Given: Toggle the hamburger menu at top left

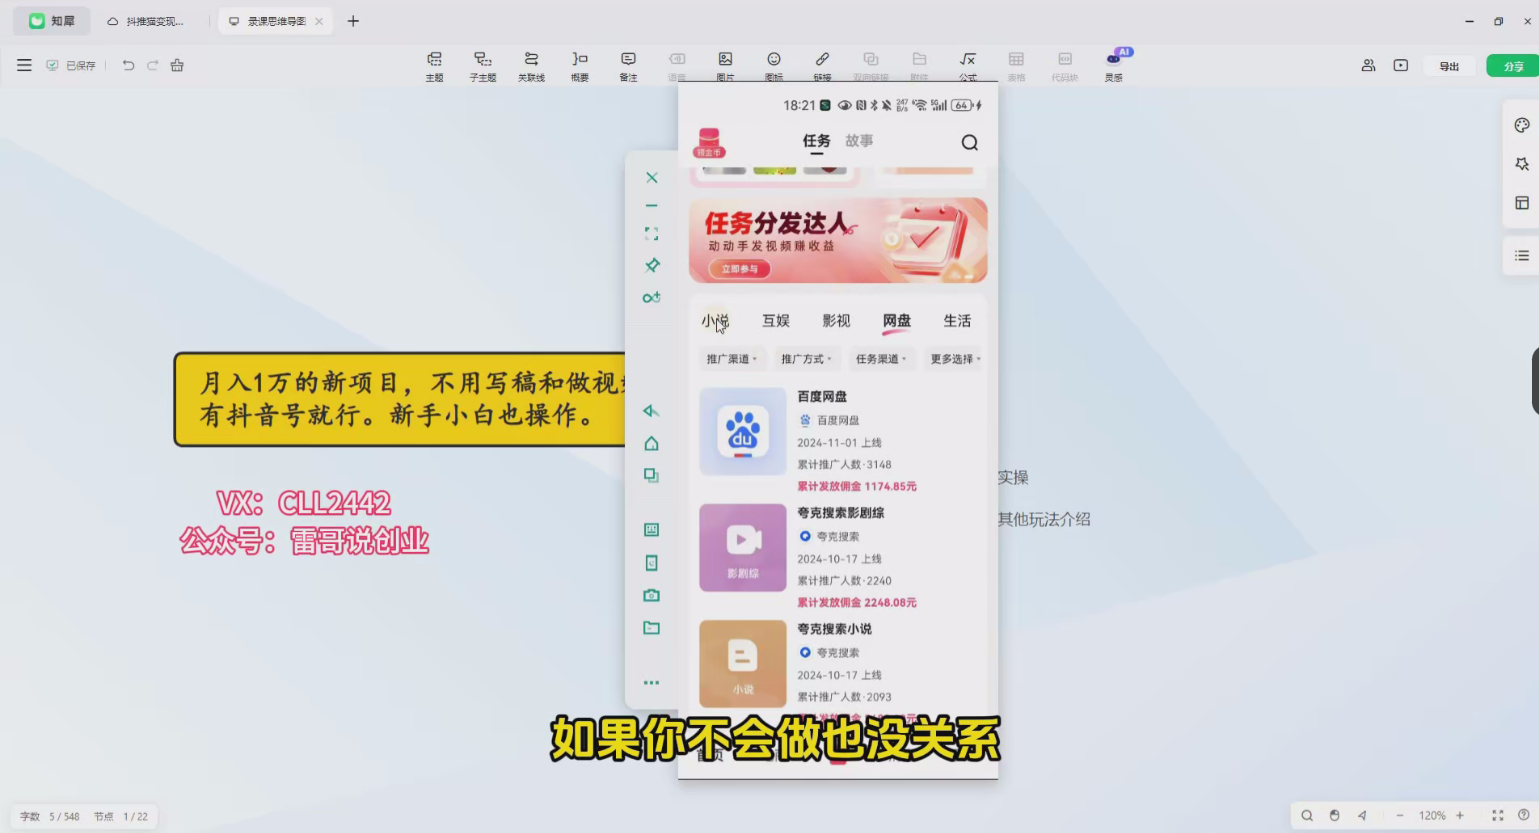Looking at the screenshot, I should click(24, 65).
